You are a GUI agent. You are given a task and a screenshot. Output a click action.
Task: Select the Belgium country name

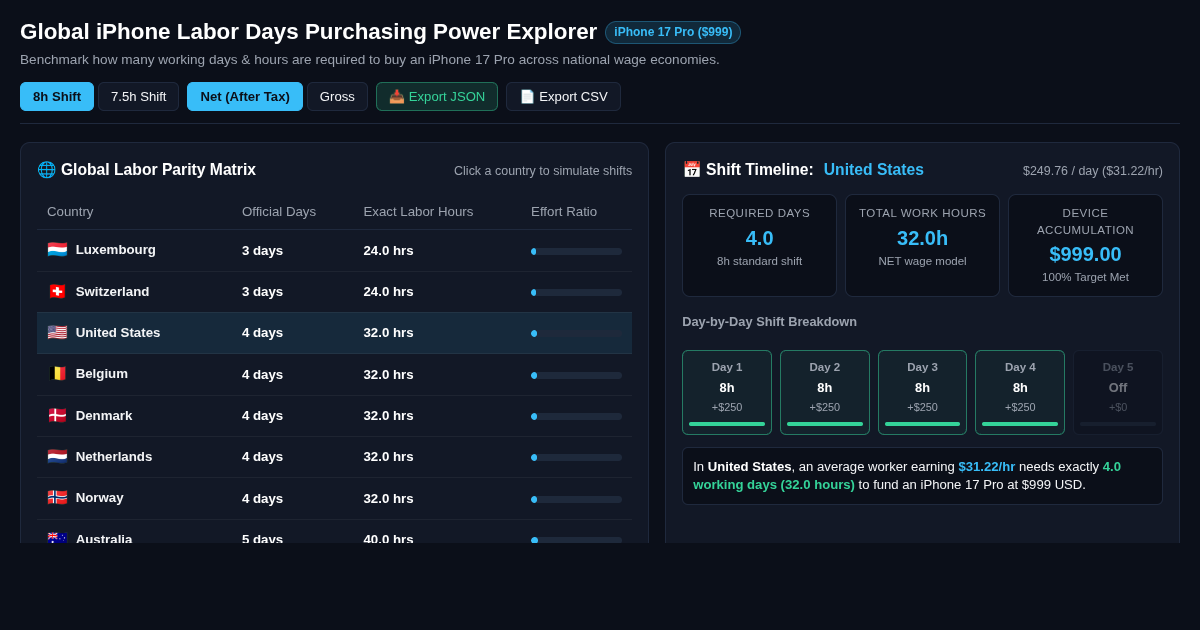[x=102, y=374]
